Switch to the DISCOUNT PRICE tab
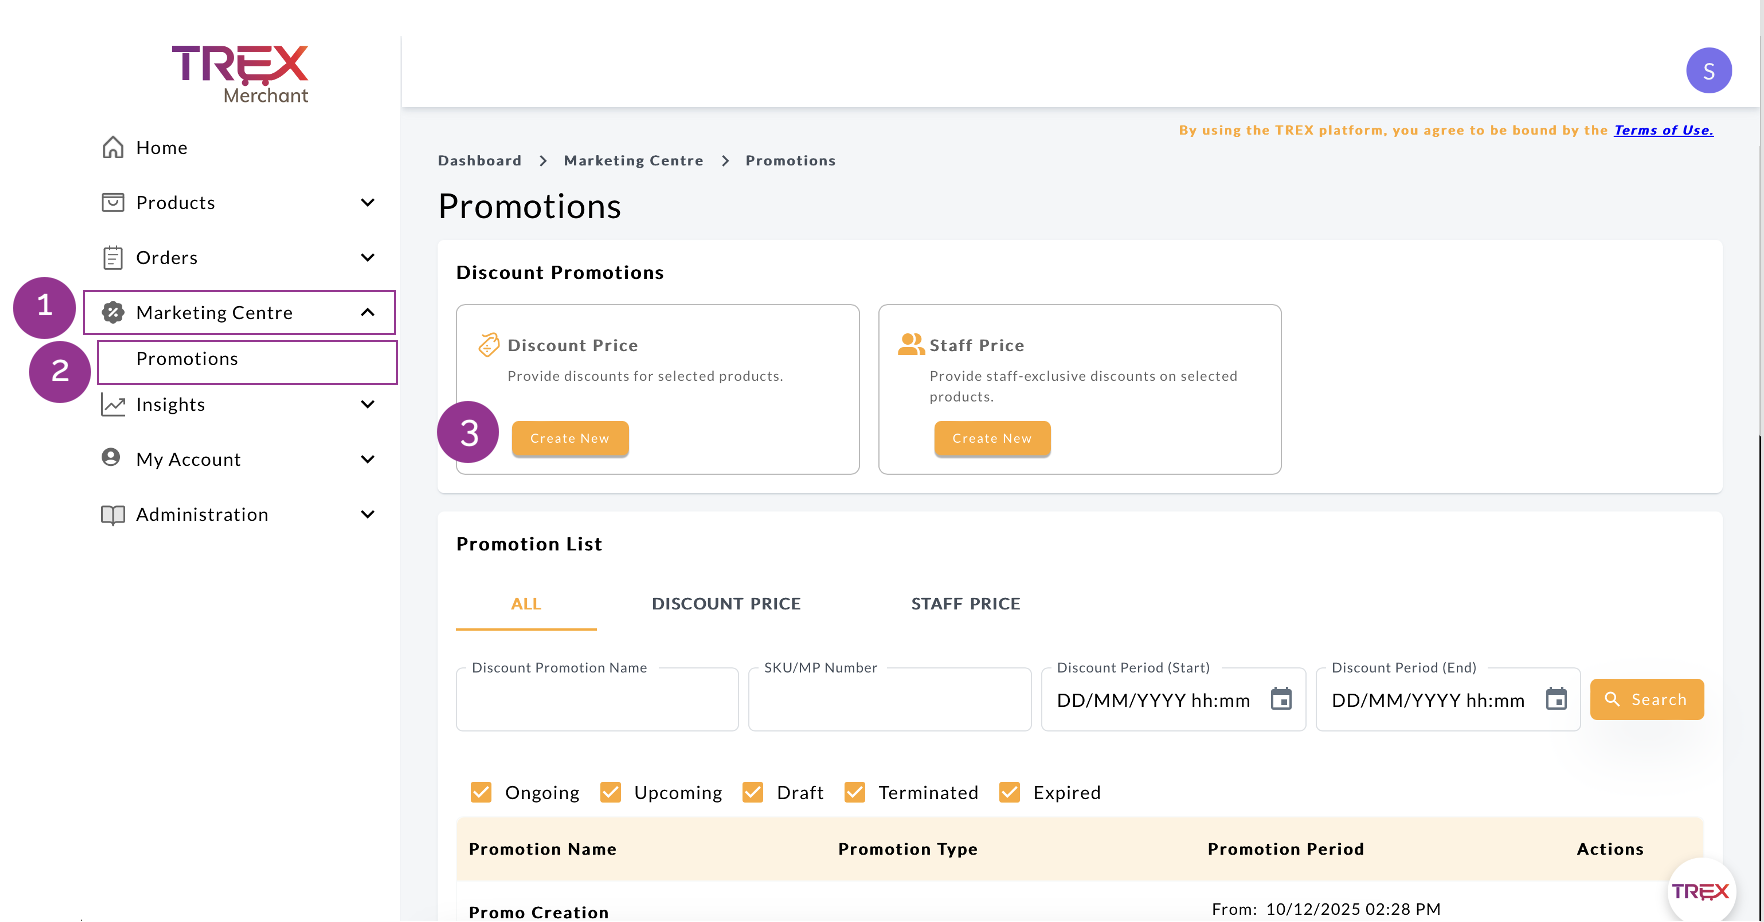 tap(726, 604)
